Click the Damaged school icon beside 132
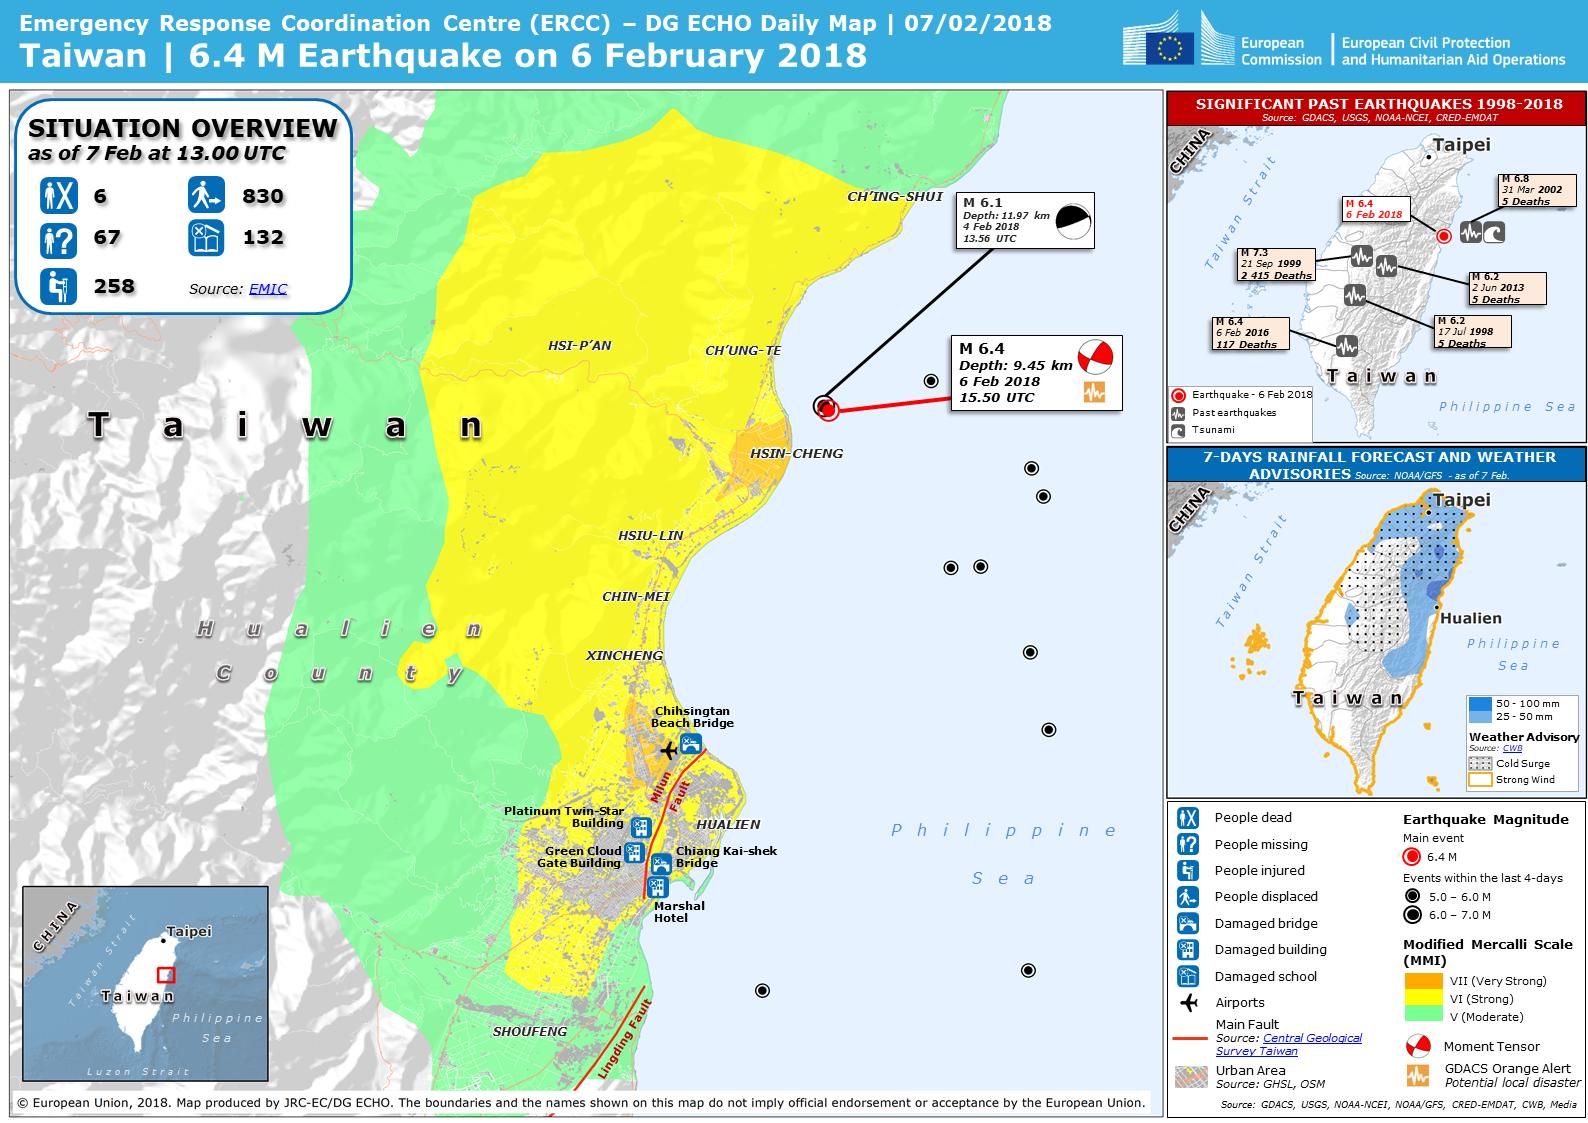Image resolution: width=1588 pixels, height=1123 pixels. [x=206, y=238]
